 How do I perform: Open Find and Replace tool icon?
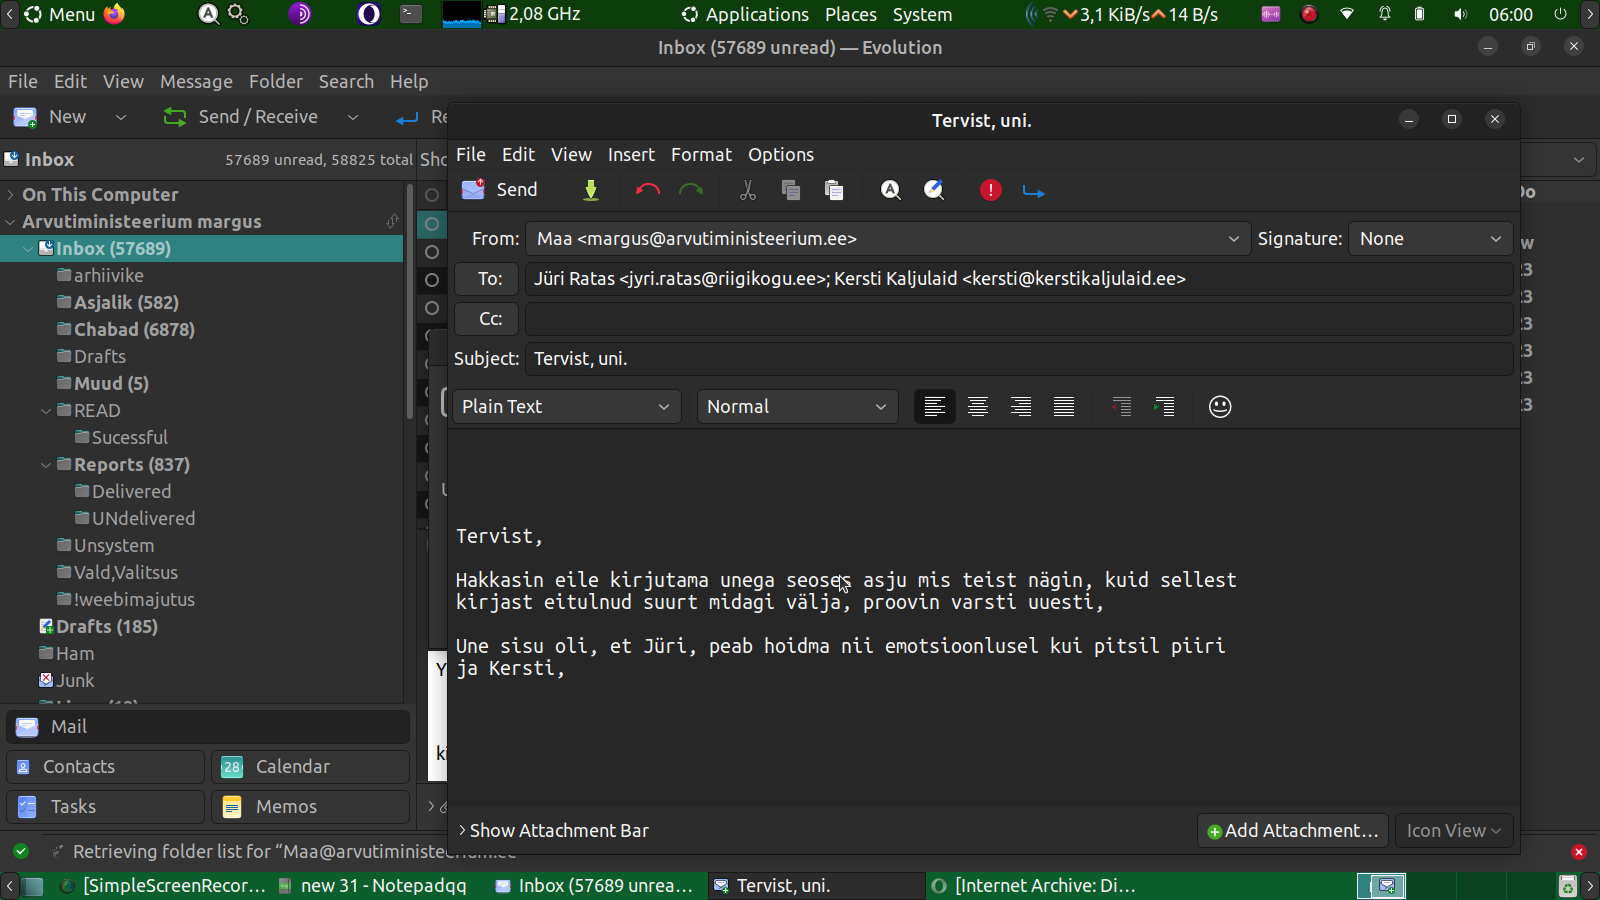tap(934, 190)
